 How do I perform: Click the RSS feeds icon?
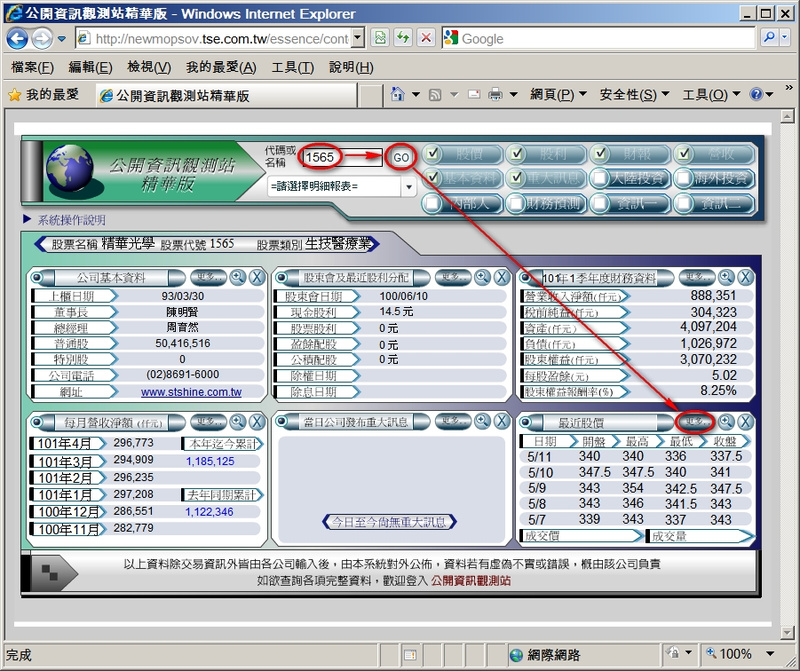435,94
